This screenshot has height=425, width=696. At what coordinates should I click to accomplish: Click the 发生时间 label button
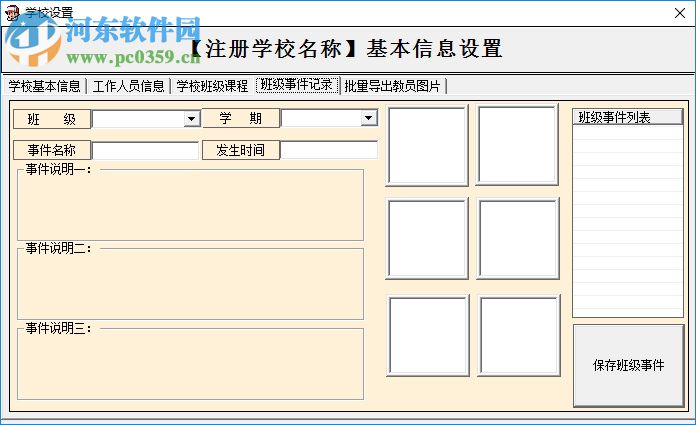click(241, 150)
